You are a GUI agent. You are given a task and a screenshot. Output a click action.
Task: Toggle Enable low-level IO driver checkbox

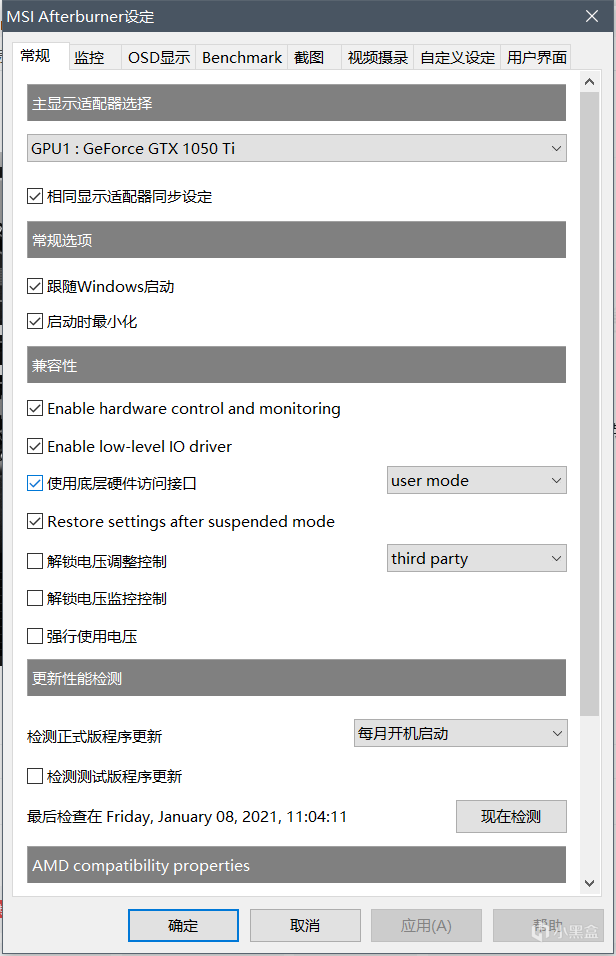tap(36, 447)
